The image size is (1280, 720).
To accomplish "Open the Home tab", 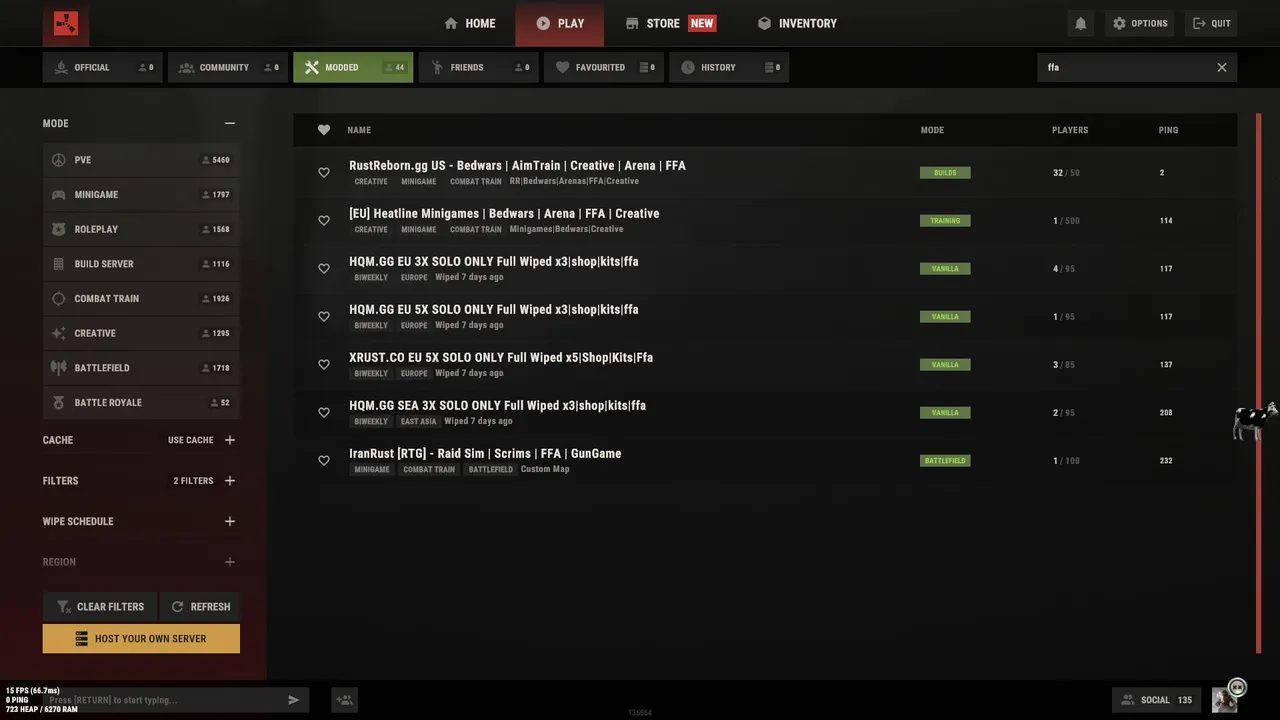I will pyautogui.click(x=470, y=23).
